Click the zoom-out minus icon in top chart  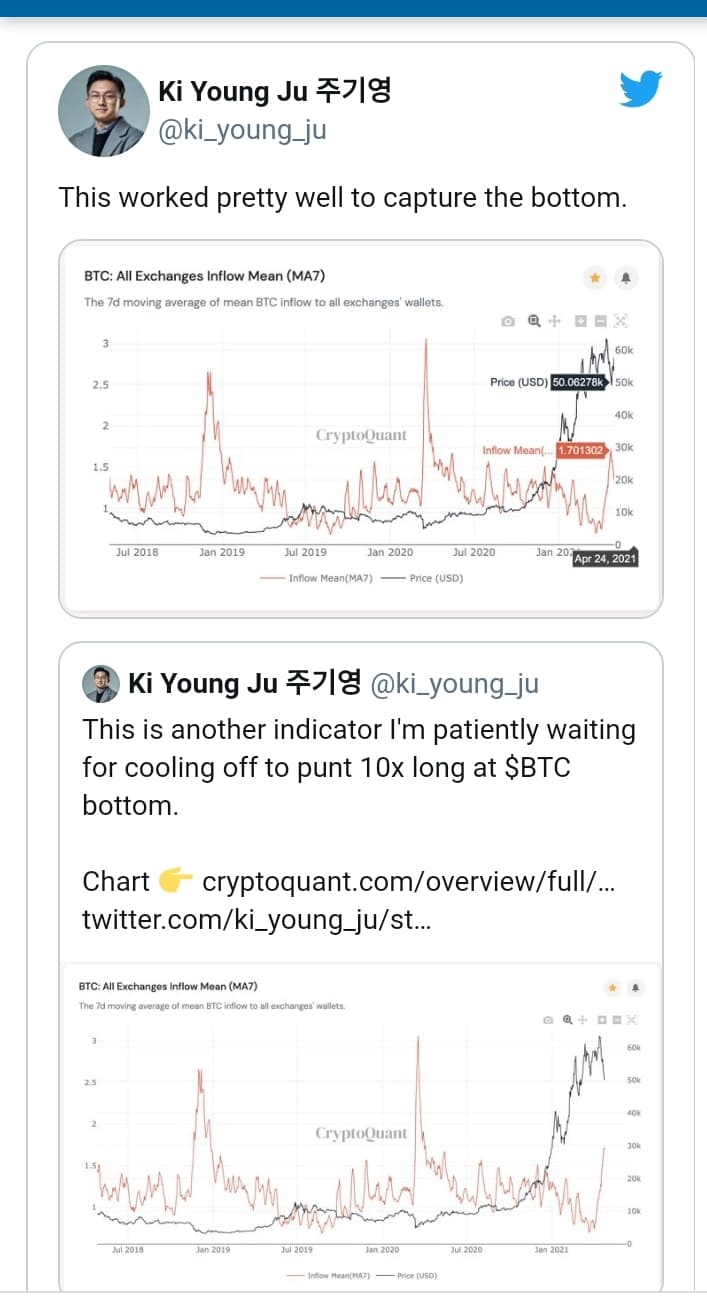[600, 321]
